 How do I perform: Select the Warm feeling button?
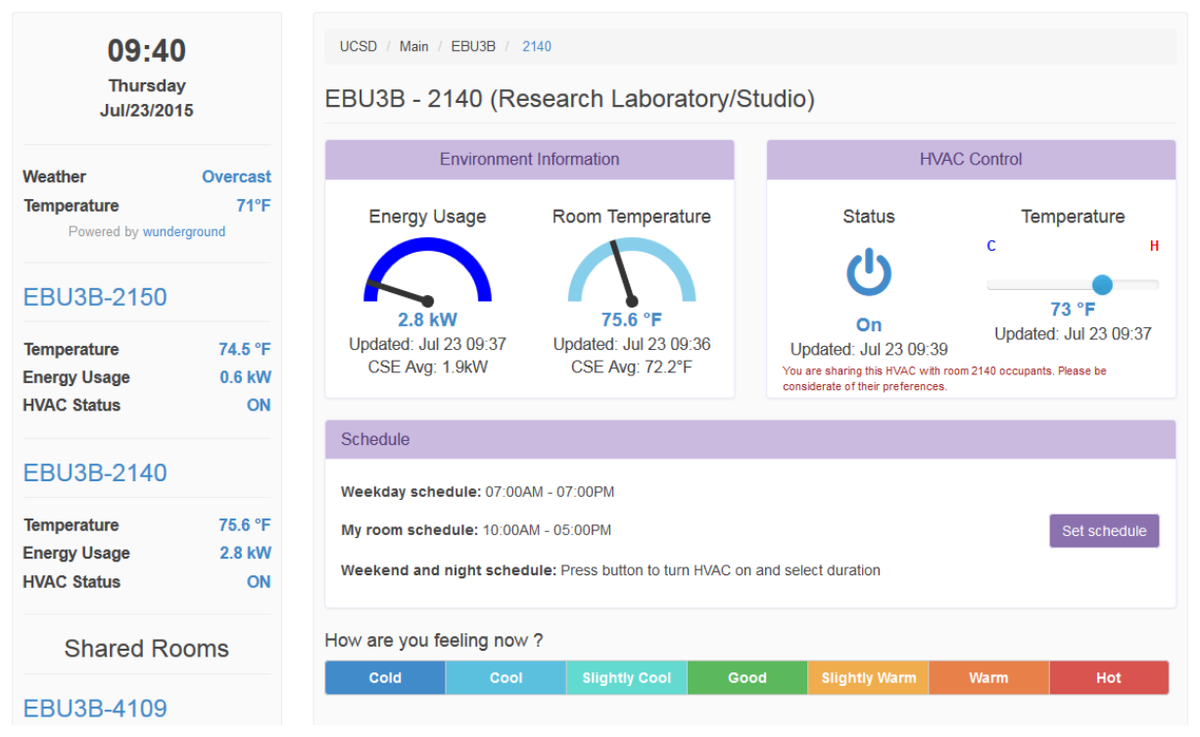pos(989,678)
